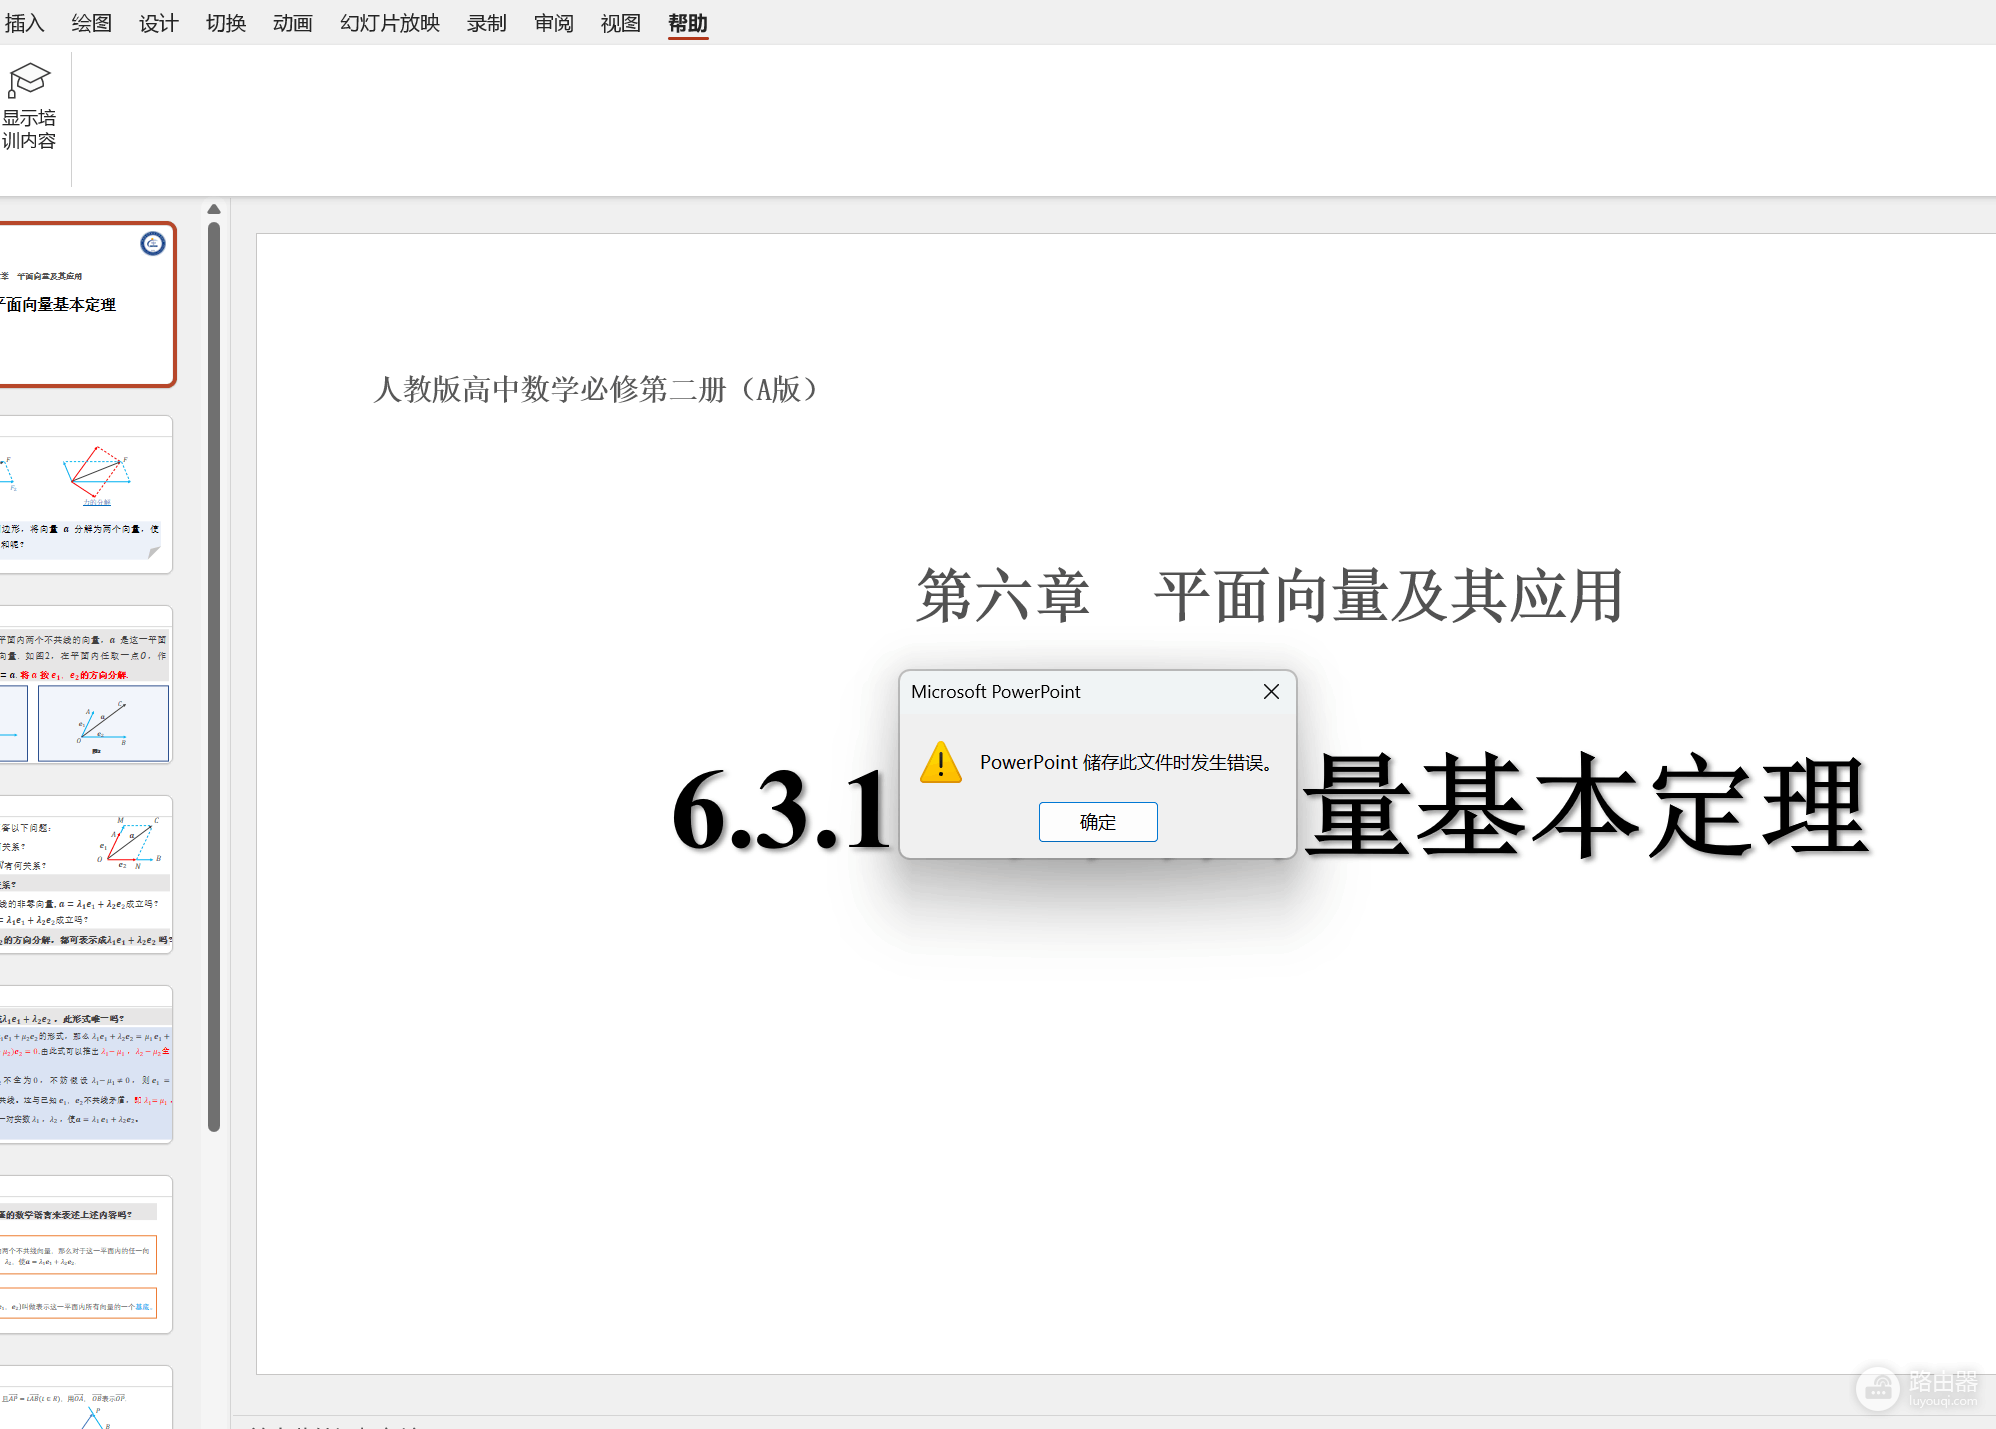Open the 幻灯片放映 ribbon tab
This screenshot has width=1996, height=1429.
[389, 23]
